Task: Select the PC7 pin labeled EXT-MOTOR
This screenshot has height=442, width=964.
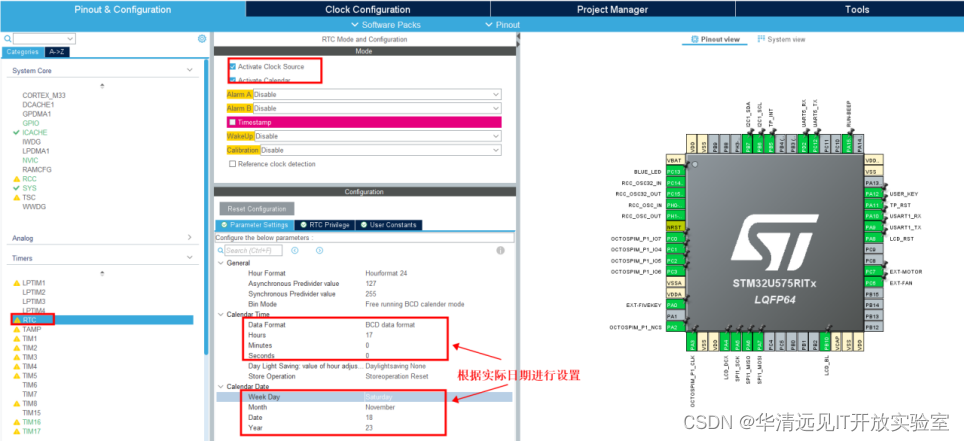Action: pos(873,272)
